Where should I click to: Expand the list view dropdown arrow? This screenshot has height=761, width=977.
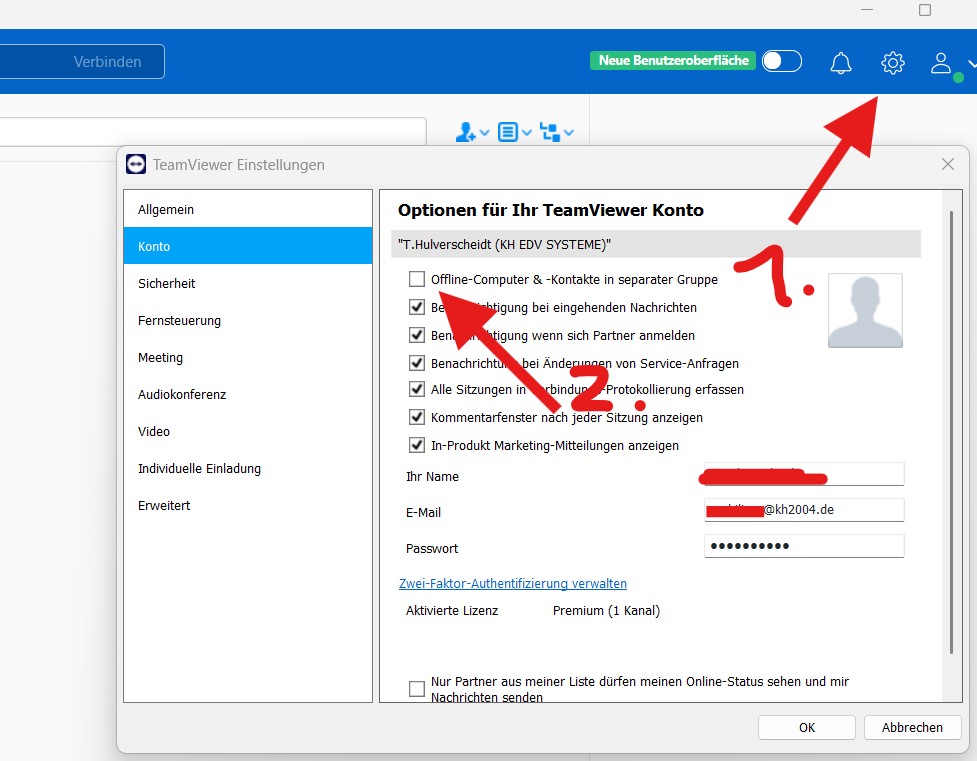(527, 132)
